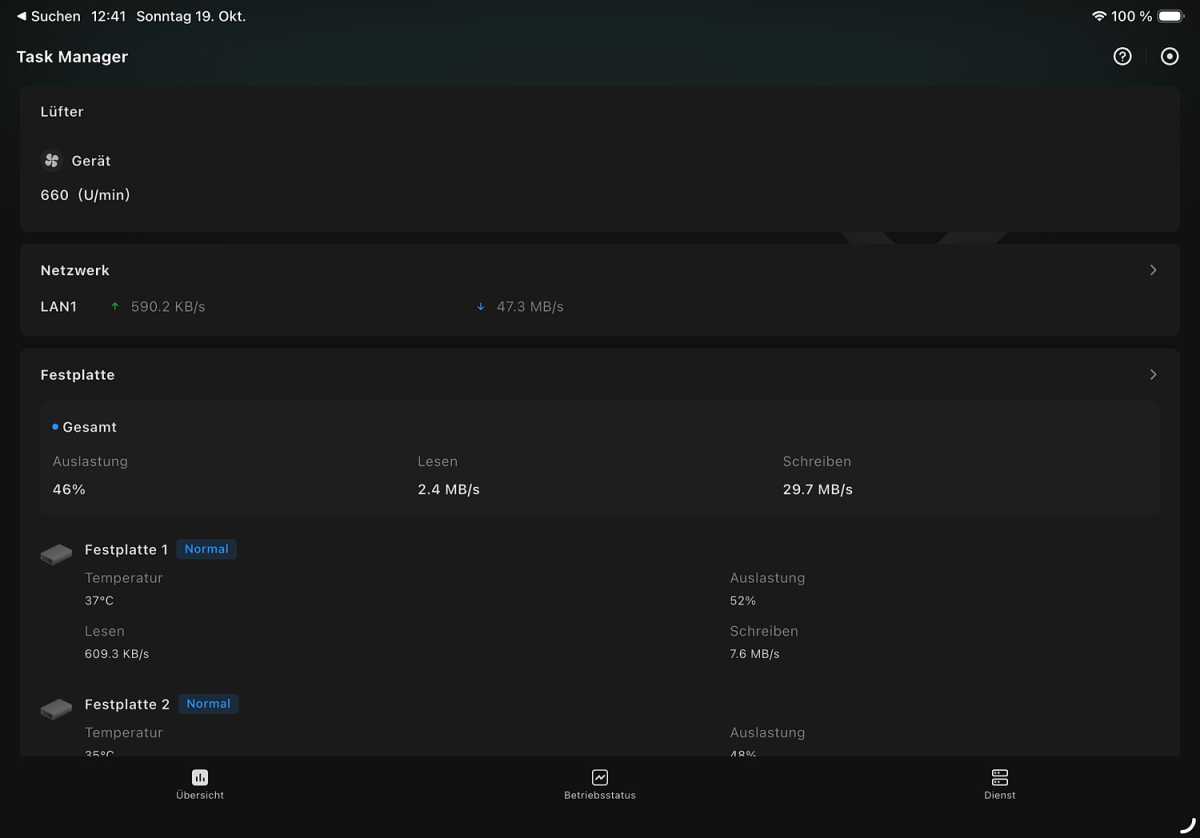Viewport: 1200px width, 838px height.
Task: Switch to the Betriebsstatus tab
Action: (600, 784)
